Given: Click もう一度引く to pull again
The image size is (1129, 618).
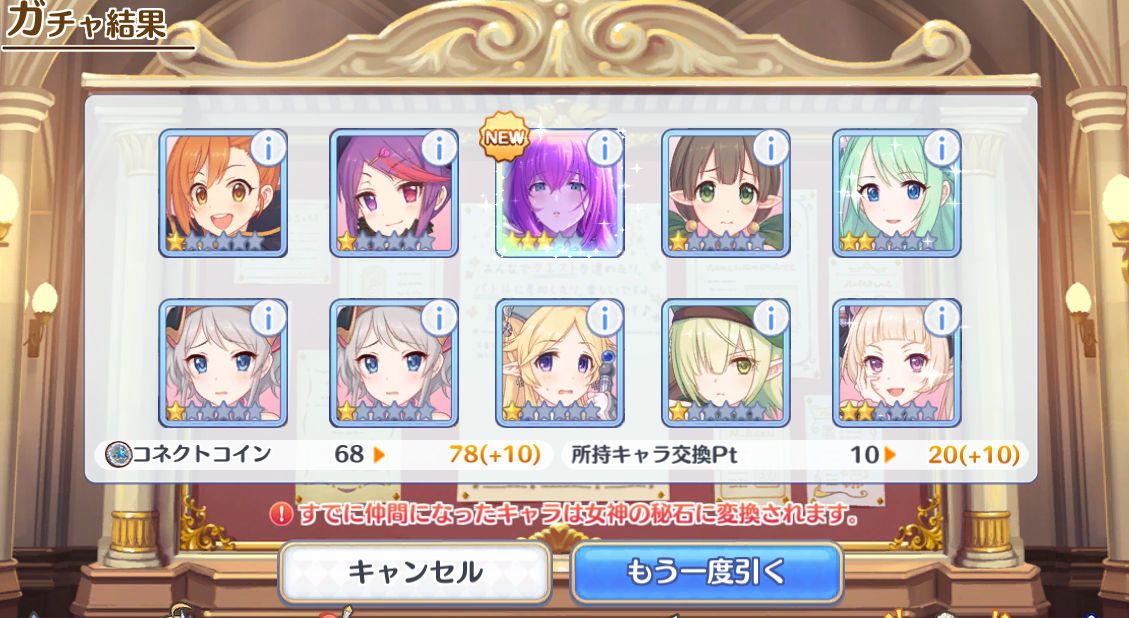Looking at the screenshot, I should tap(706, 573).
